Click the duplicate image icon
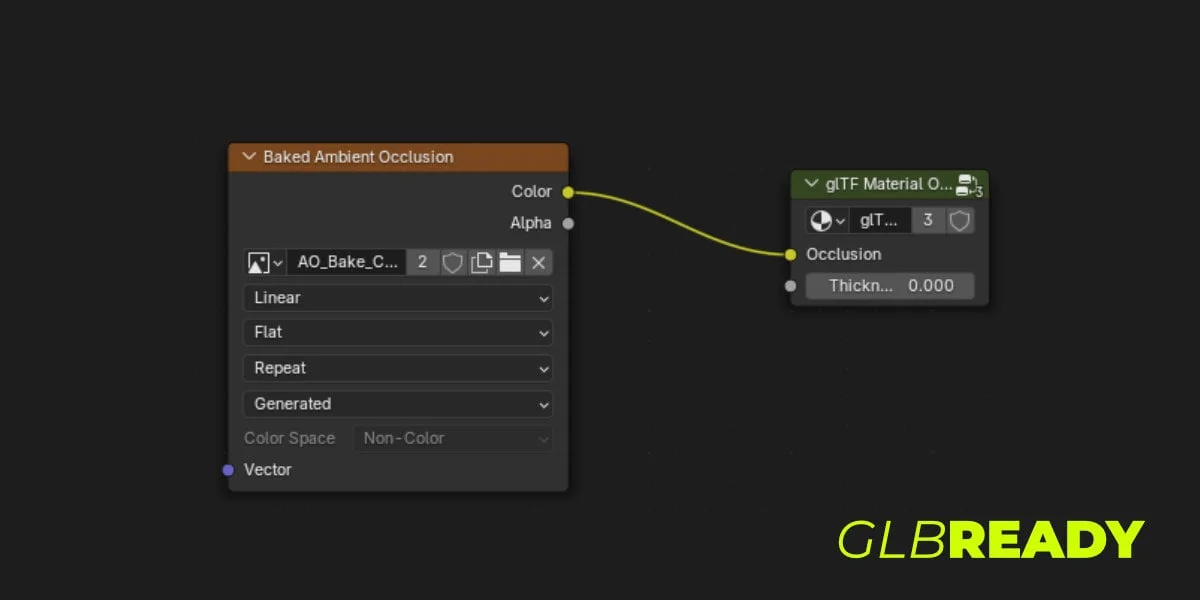 pyautogui.click(x=482, y=262)
